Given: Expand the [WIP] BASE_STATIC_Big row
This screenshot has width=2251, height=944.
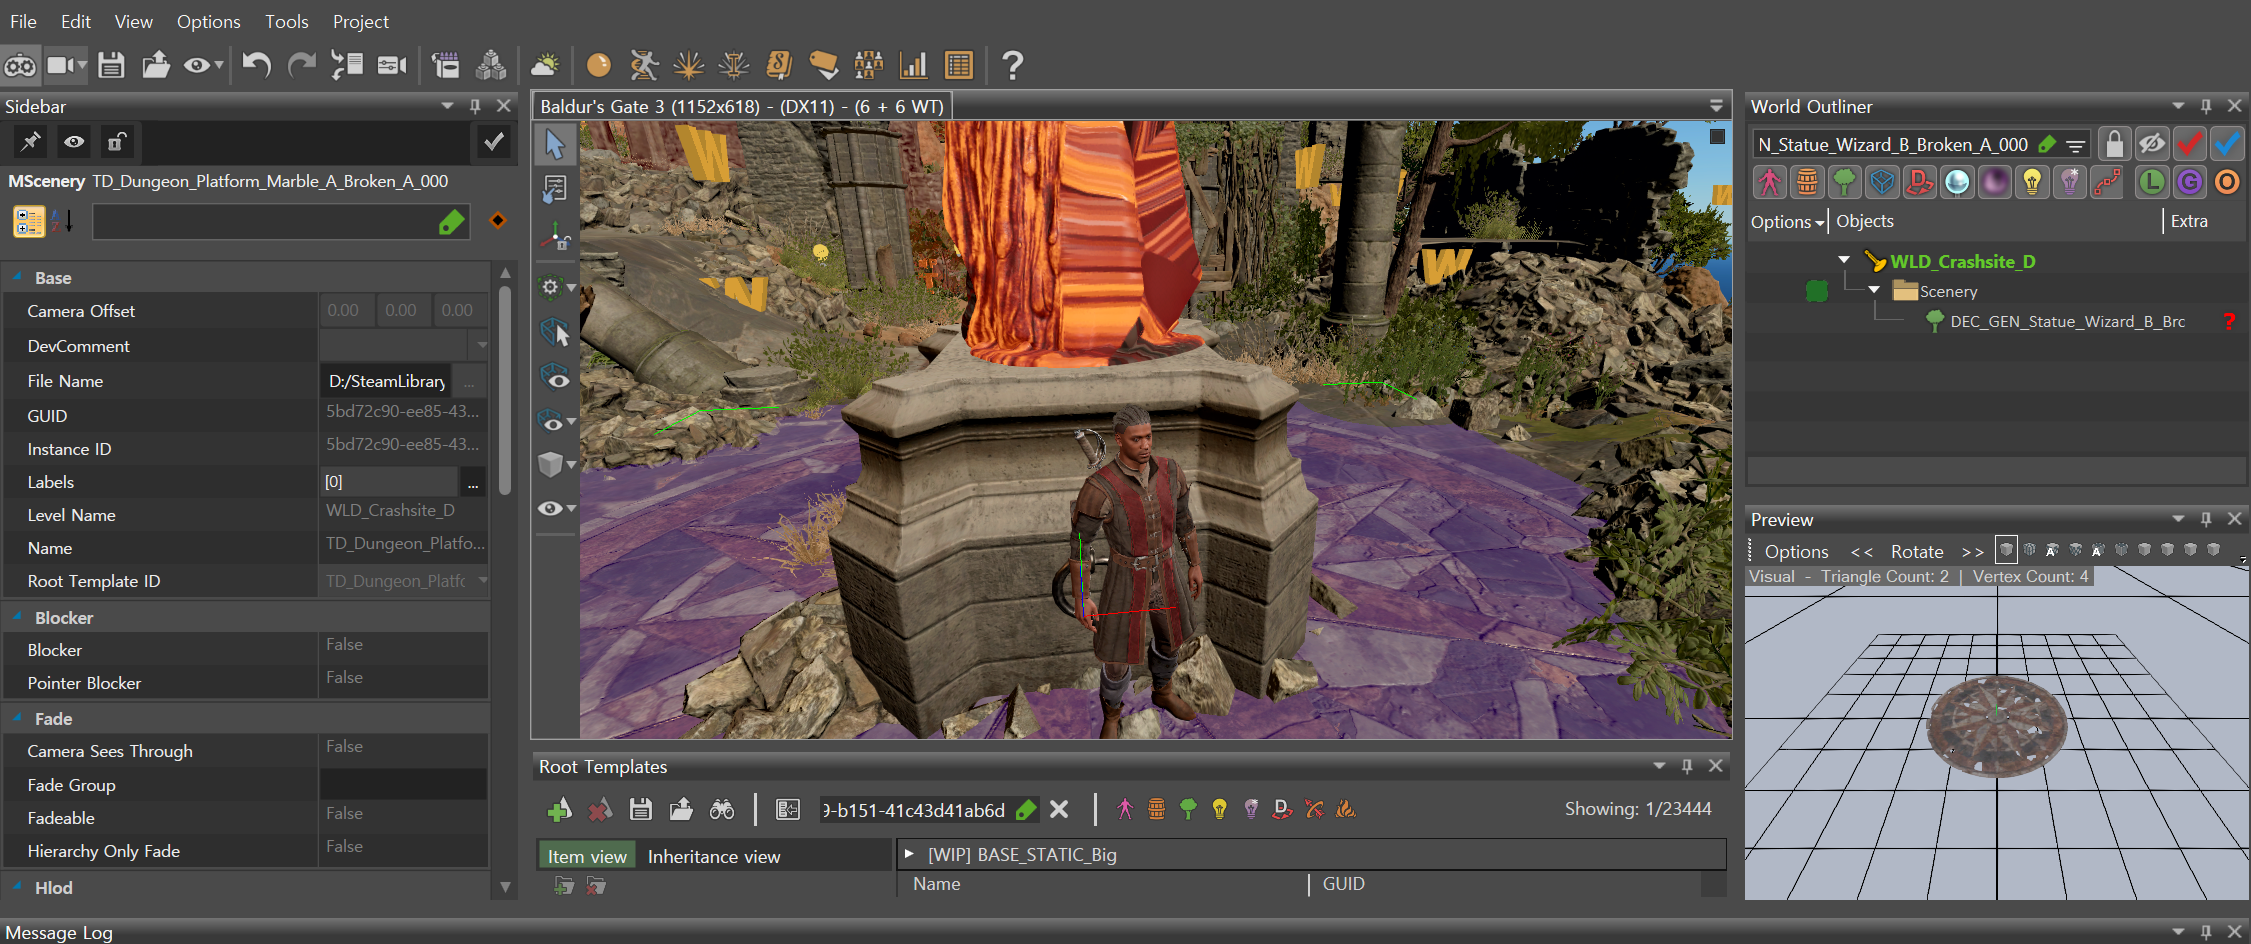Looking at the screenshot, I should pyautogui.click(x=909, y=854).
